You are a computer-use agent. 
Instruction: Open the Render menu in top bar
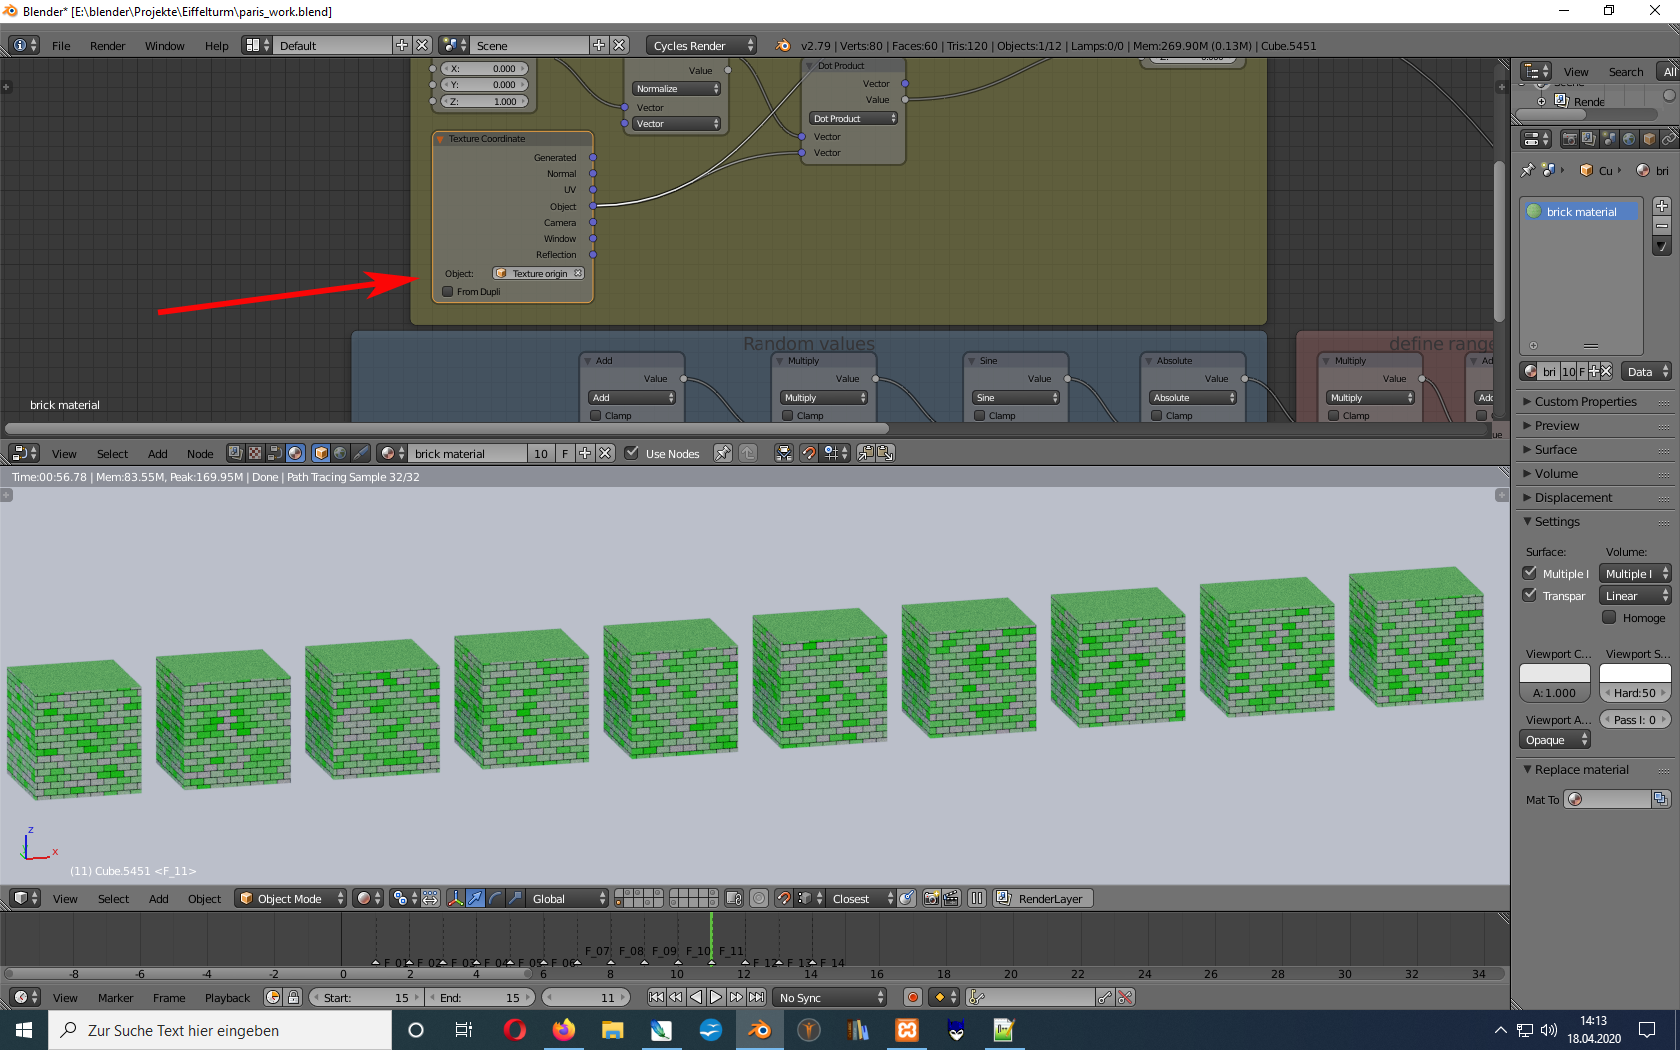point(107,46)
